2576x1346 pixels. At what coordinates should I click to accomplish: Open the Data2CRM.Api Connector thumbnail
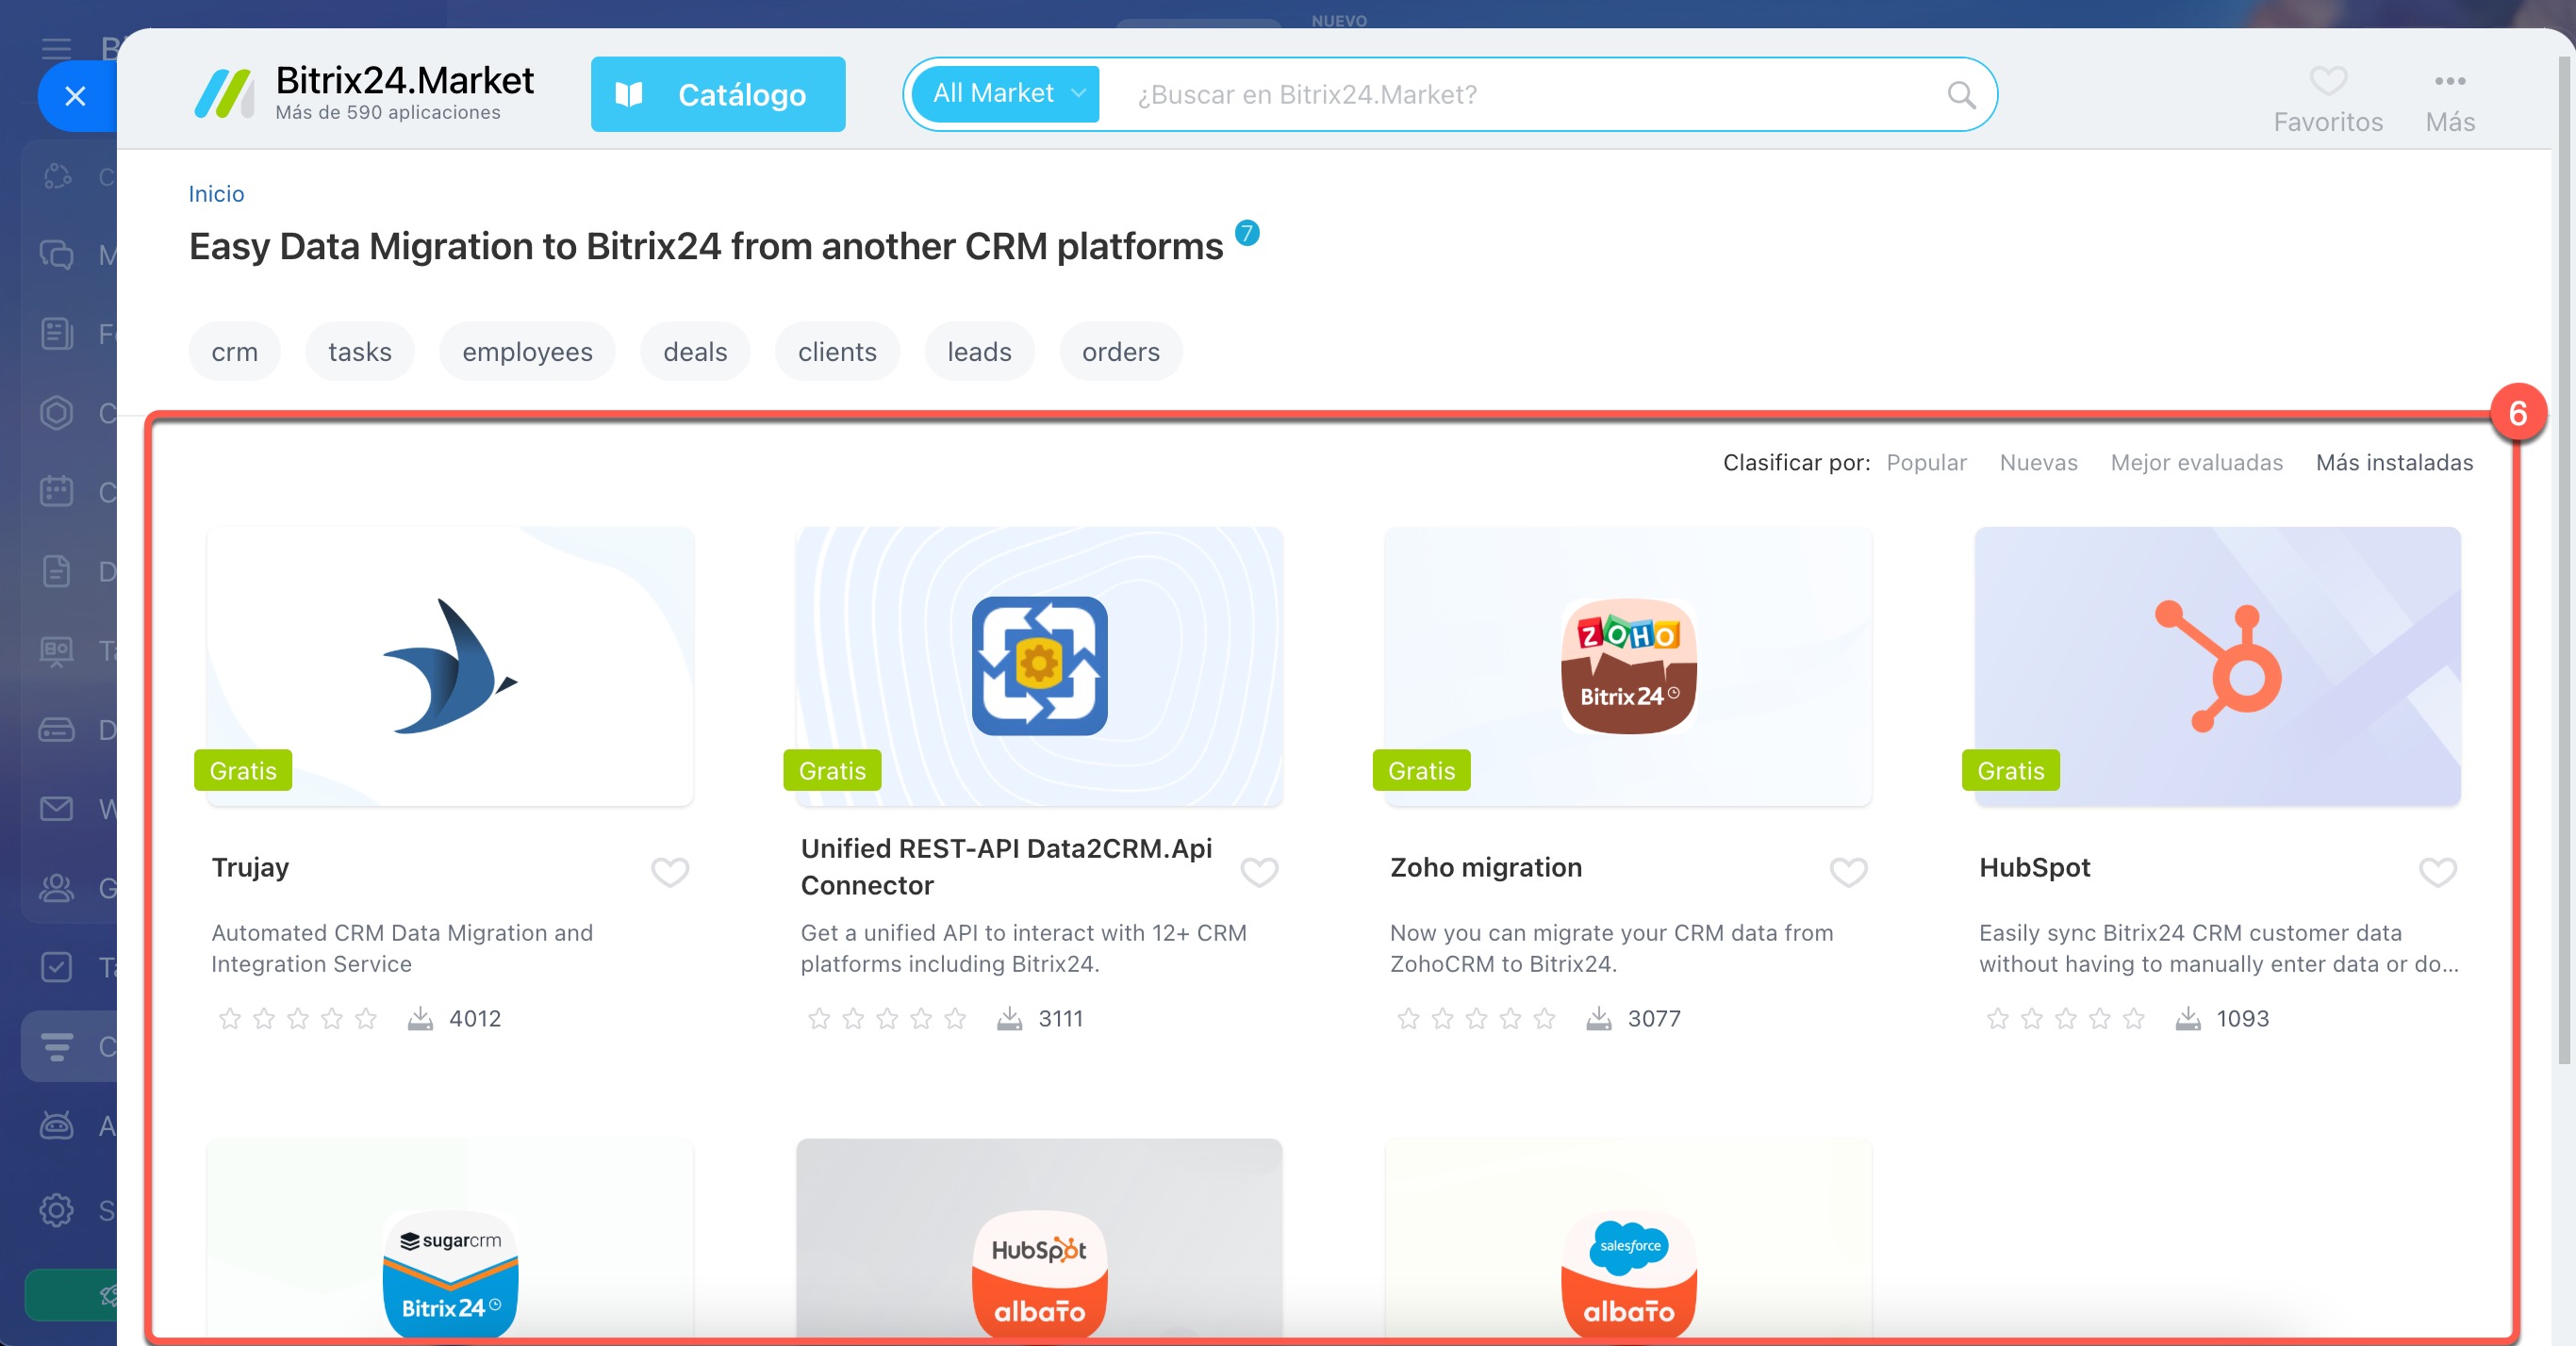click(x=1039, y=666)
